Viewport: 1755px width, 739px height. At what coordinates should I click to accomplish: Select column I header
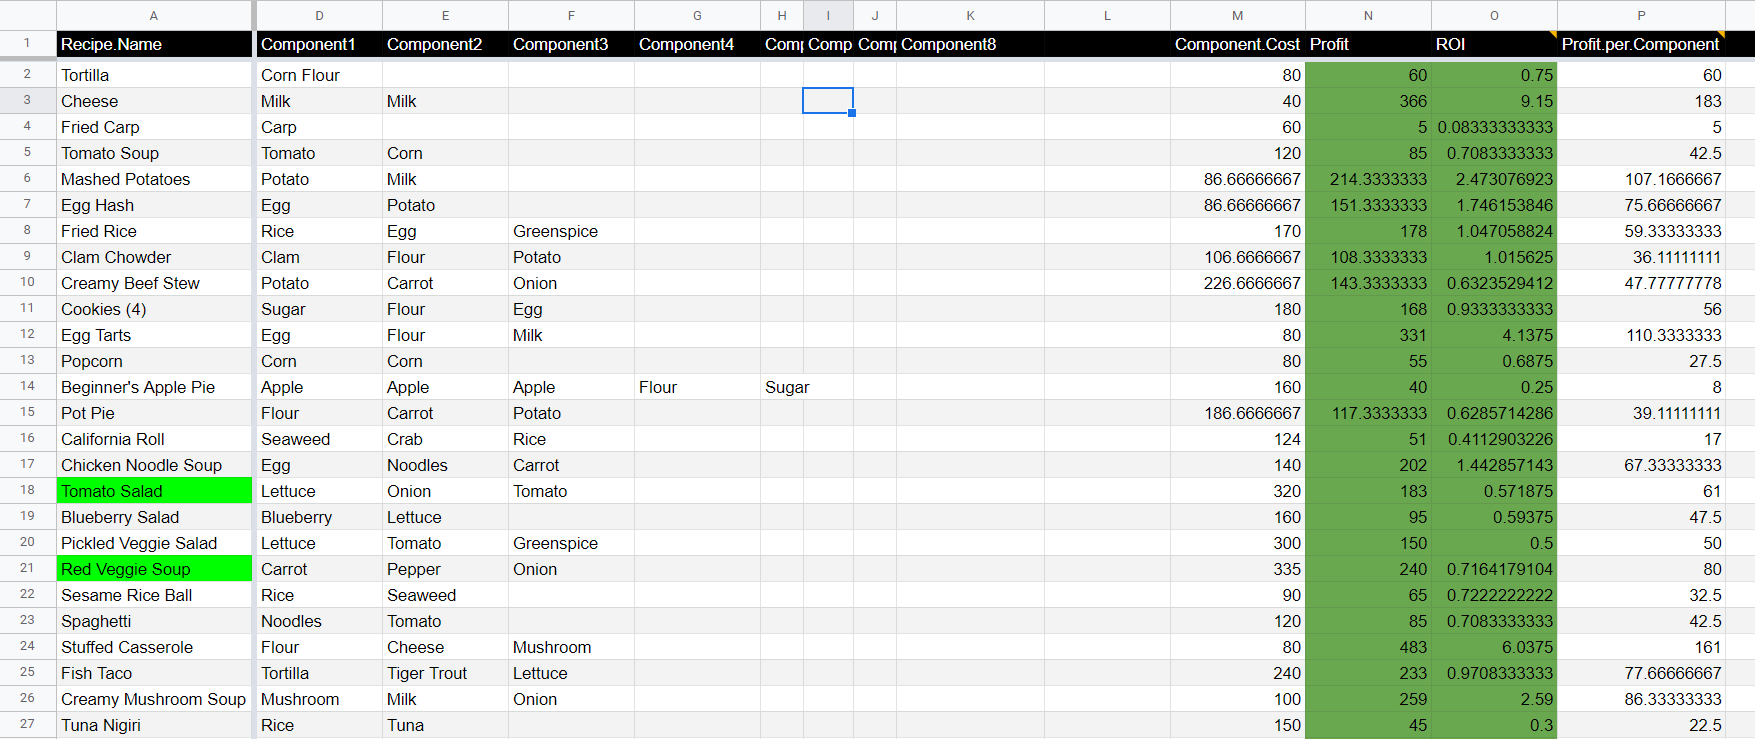click(x=828, y=15)
